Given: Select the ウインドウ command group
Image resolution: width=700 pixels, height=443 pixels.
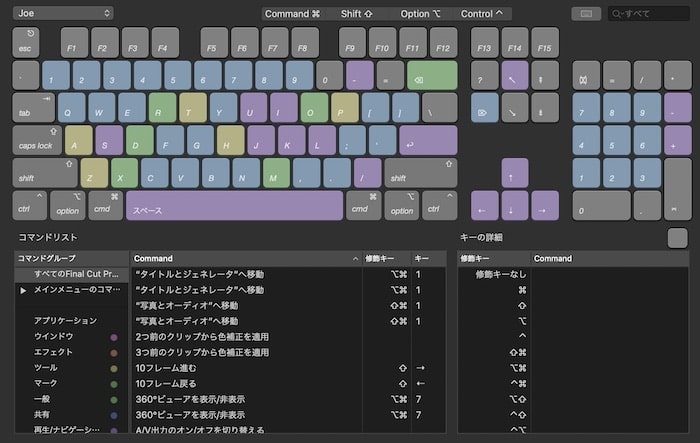Looking at the screenshot, I should 72,336.
